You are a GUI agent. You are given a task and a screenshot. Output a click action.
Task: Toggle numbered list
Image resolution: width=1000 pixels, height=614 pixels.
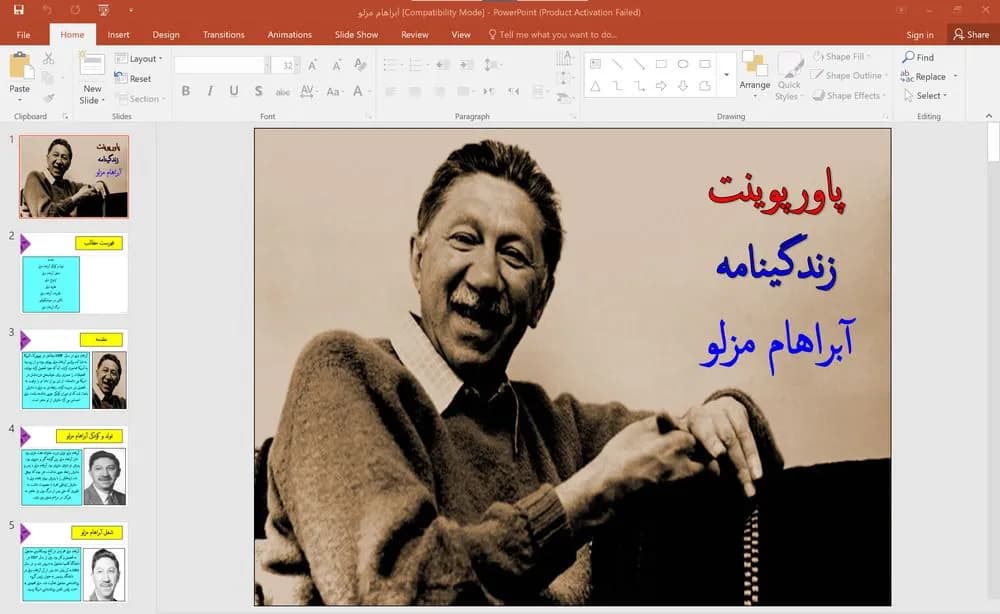(x=418, y=65)
